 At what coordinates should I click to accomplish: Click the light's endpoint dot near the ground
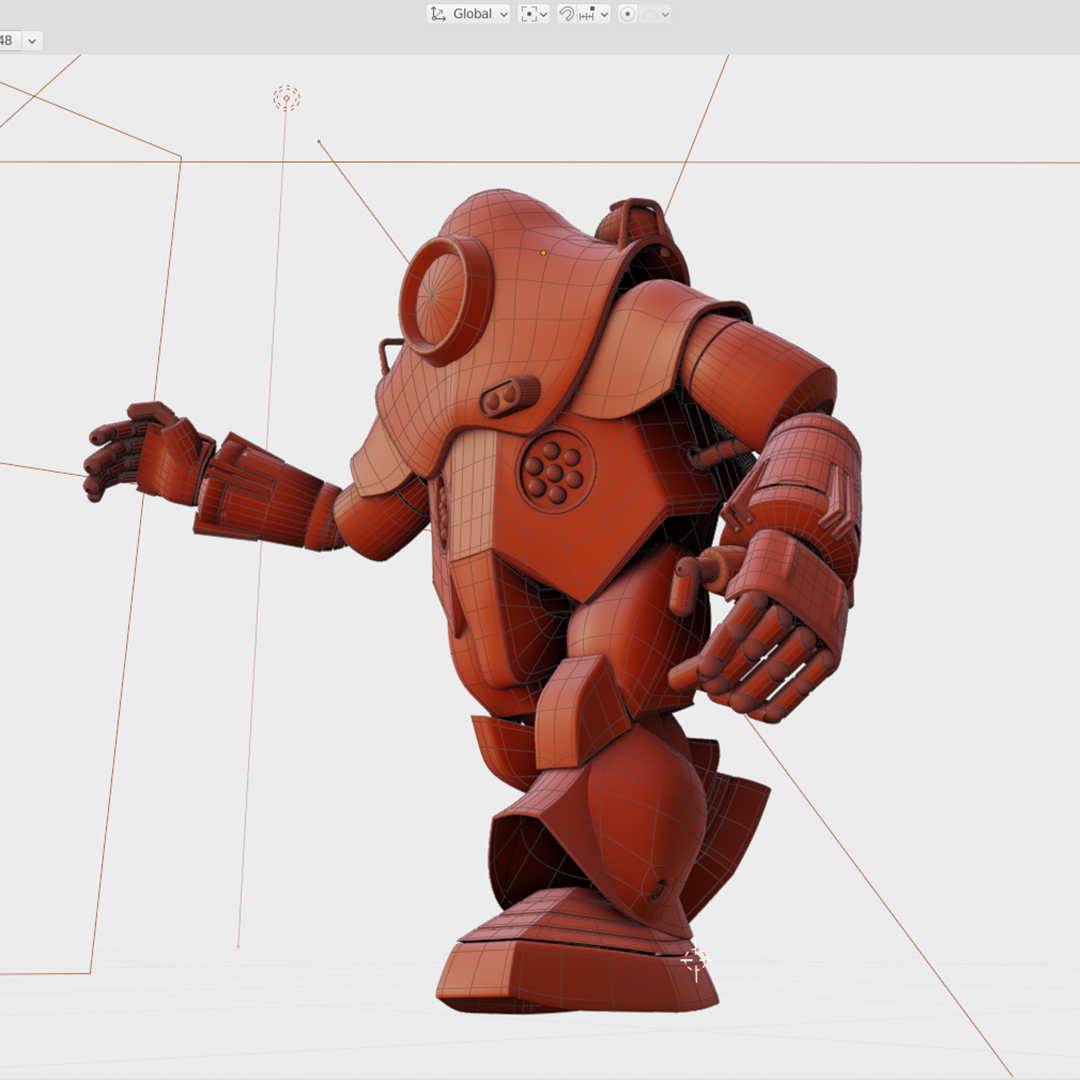point(238,946)
